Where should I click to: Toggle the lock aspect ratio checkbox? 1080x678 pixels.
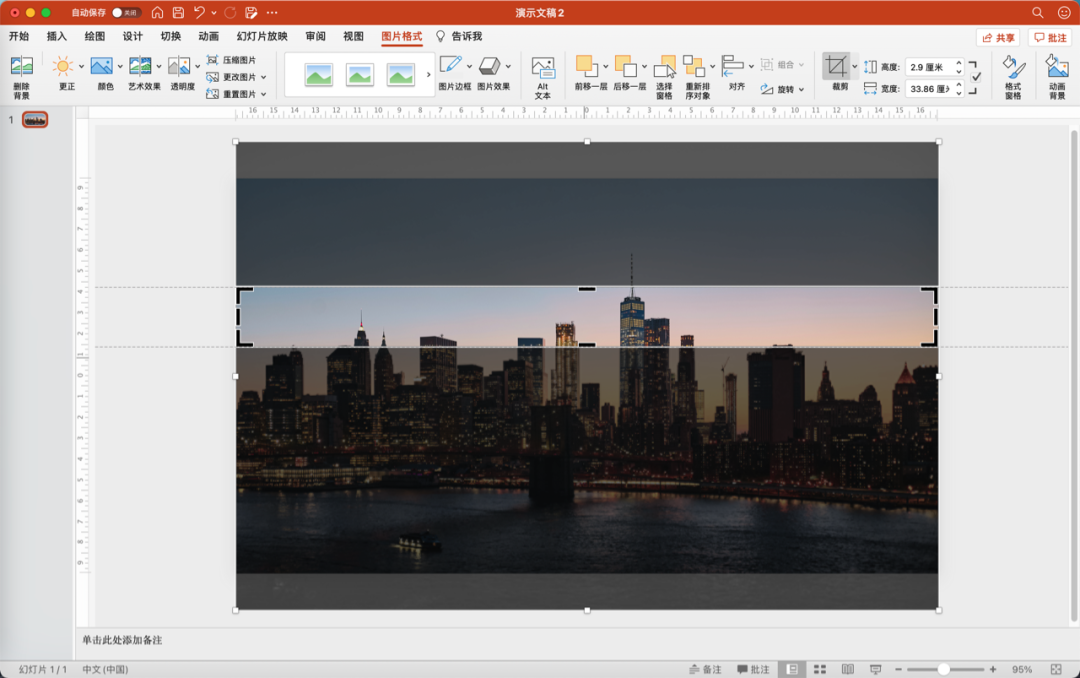[976, 77]
